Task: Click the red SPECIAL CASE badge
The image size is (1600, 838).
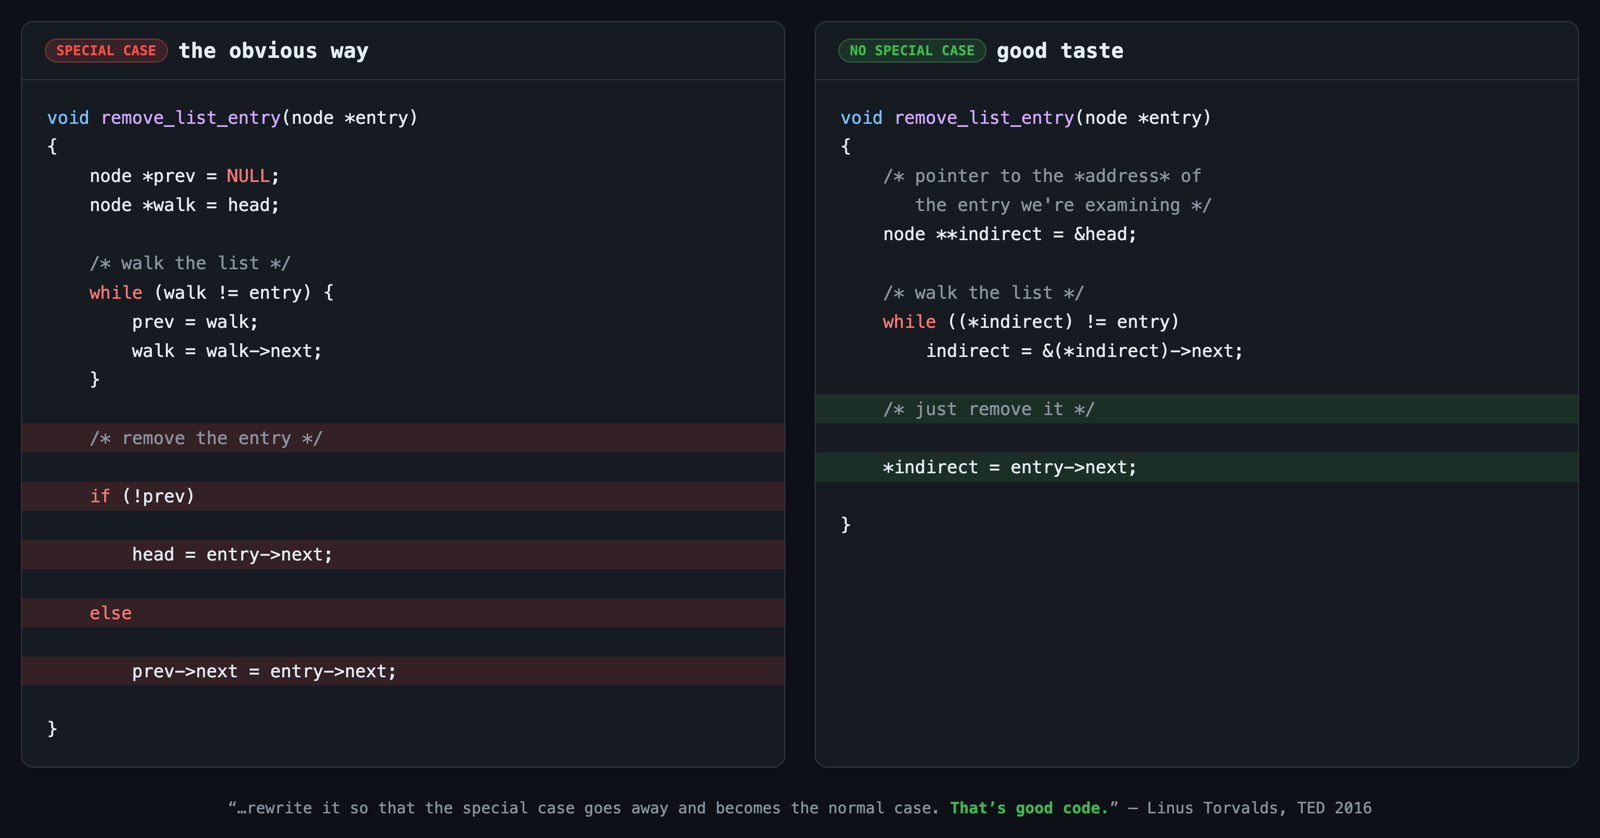Action: (106, 50)
